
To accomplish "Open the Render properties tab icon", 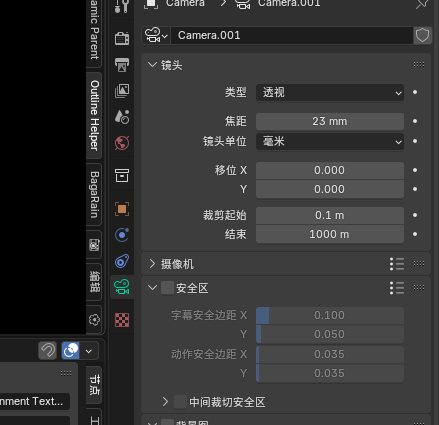I will pyautogui.click(x=122, y=38).
